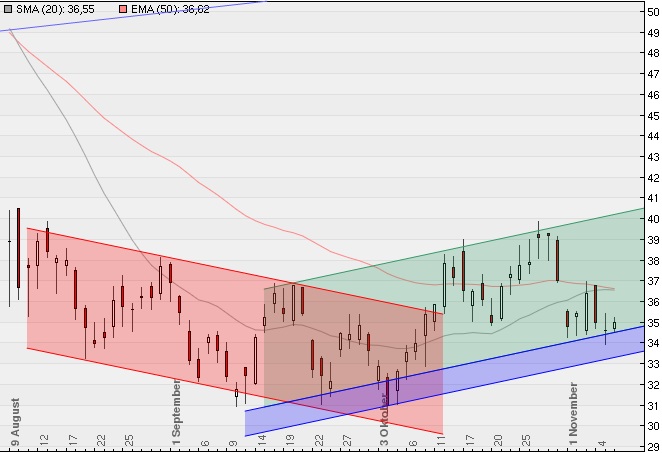Select the EMA (50): 36,62 legend label
The height and width of the screenshot is (453, 662).
pyautogui.click(x=170, y=9)
